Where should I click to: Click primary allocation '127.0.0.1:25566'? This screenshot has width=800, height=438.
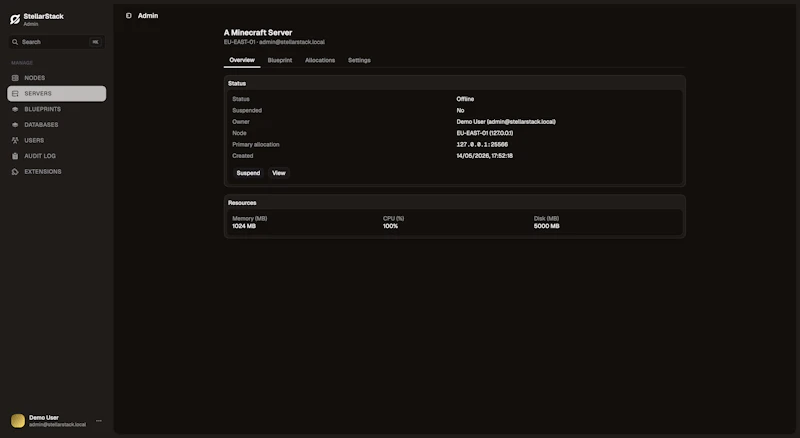[482, 144]
